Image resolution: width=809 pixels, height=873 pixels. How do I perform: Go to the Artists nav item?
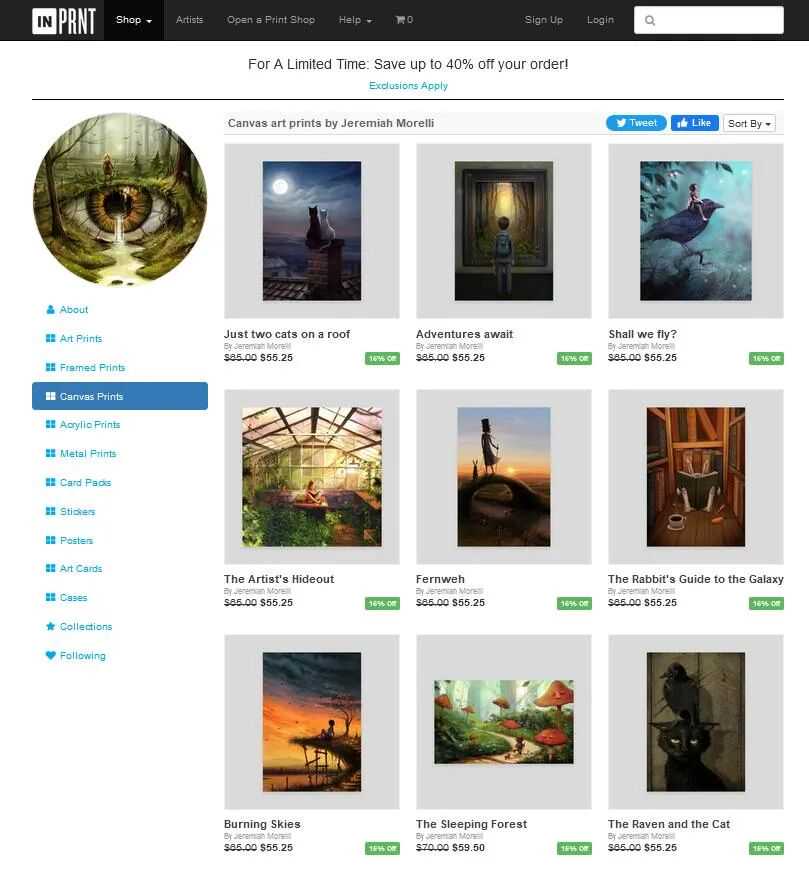pyautogui.click(x=189, y=20)
